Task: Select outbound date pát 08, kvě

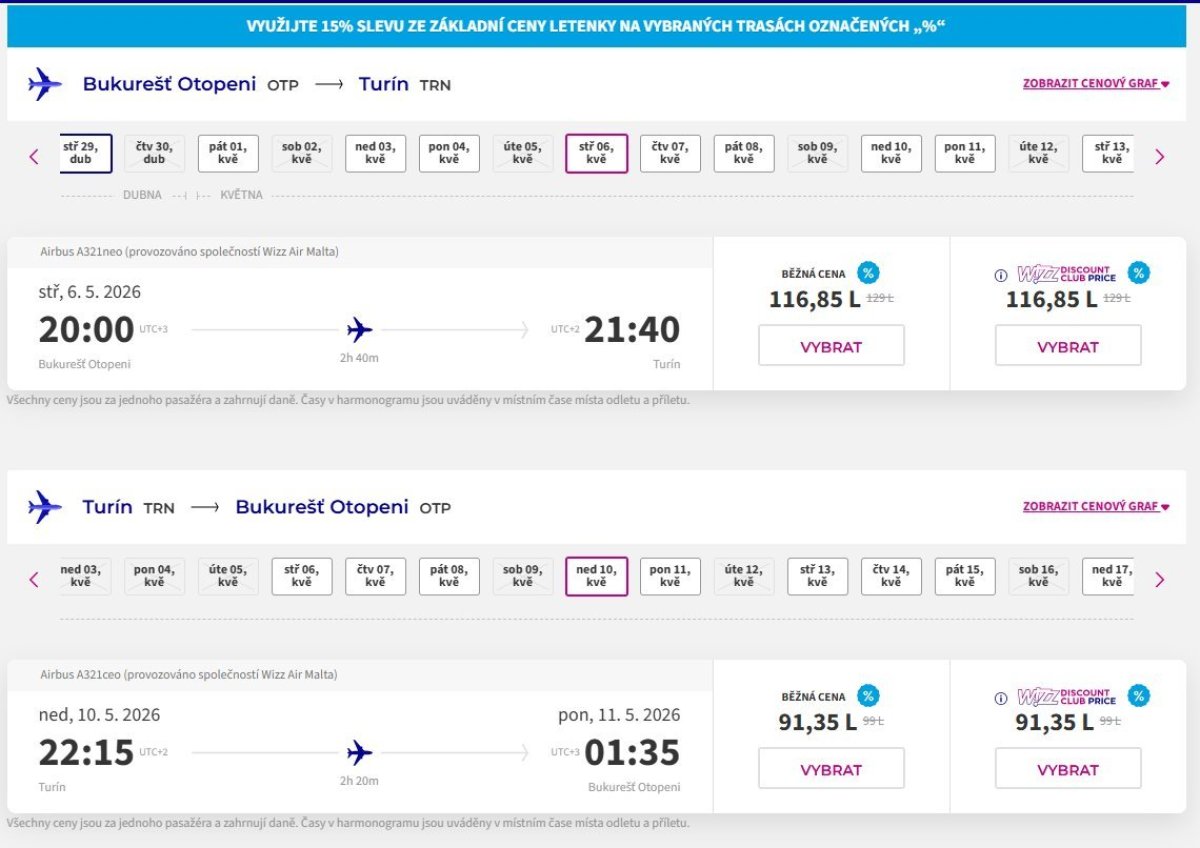Action: point(744,153)
